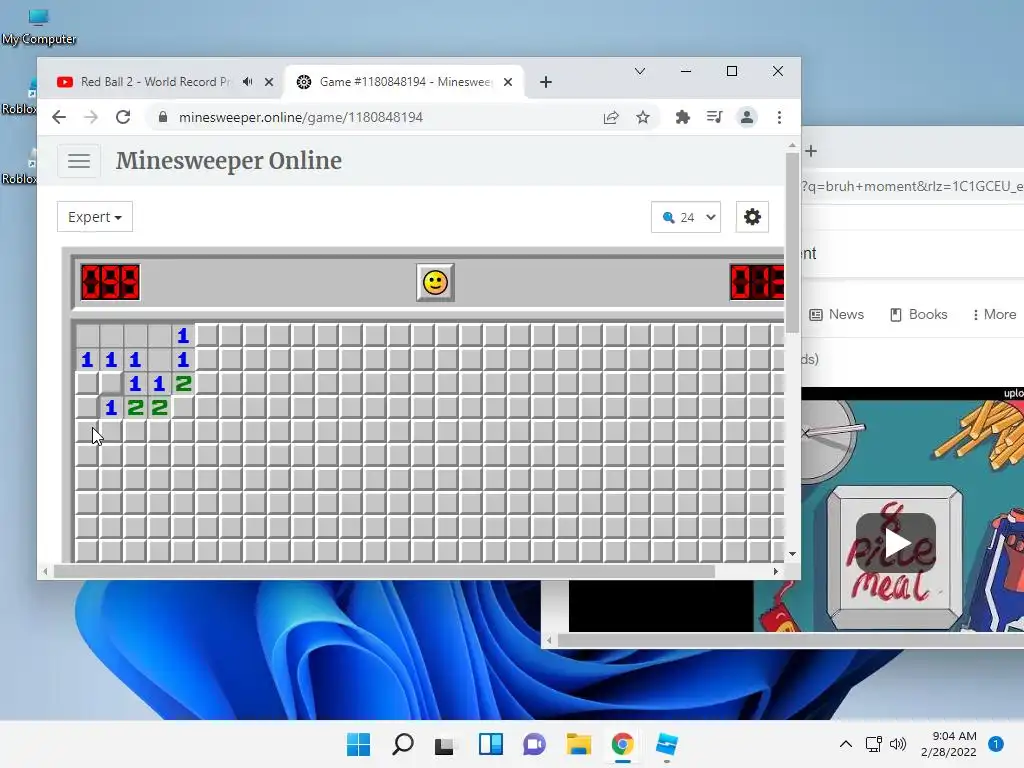This screenshot has width=1024, height=768.
Task: Open Minesweeper settings gear
Action: coord(752,217)
